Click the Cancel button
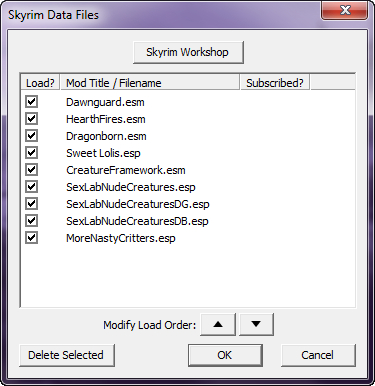The width and height of the screenshot is (375, 386). coord(318,355)
